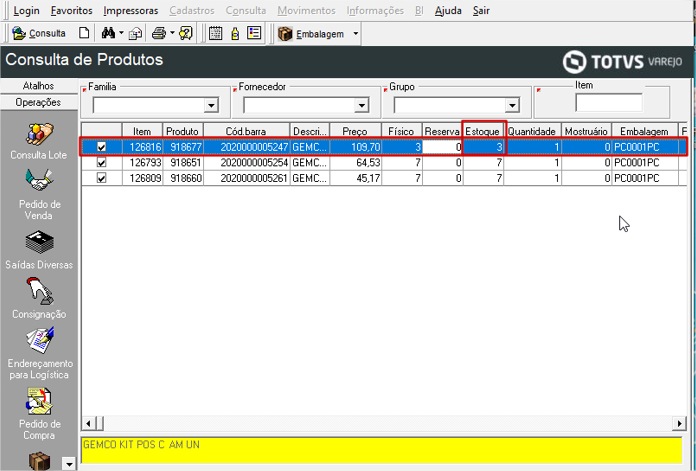This screenshot has width=696, height=471.
Task: Click the blank new document icon
Action: [x=84, y=33]
